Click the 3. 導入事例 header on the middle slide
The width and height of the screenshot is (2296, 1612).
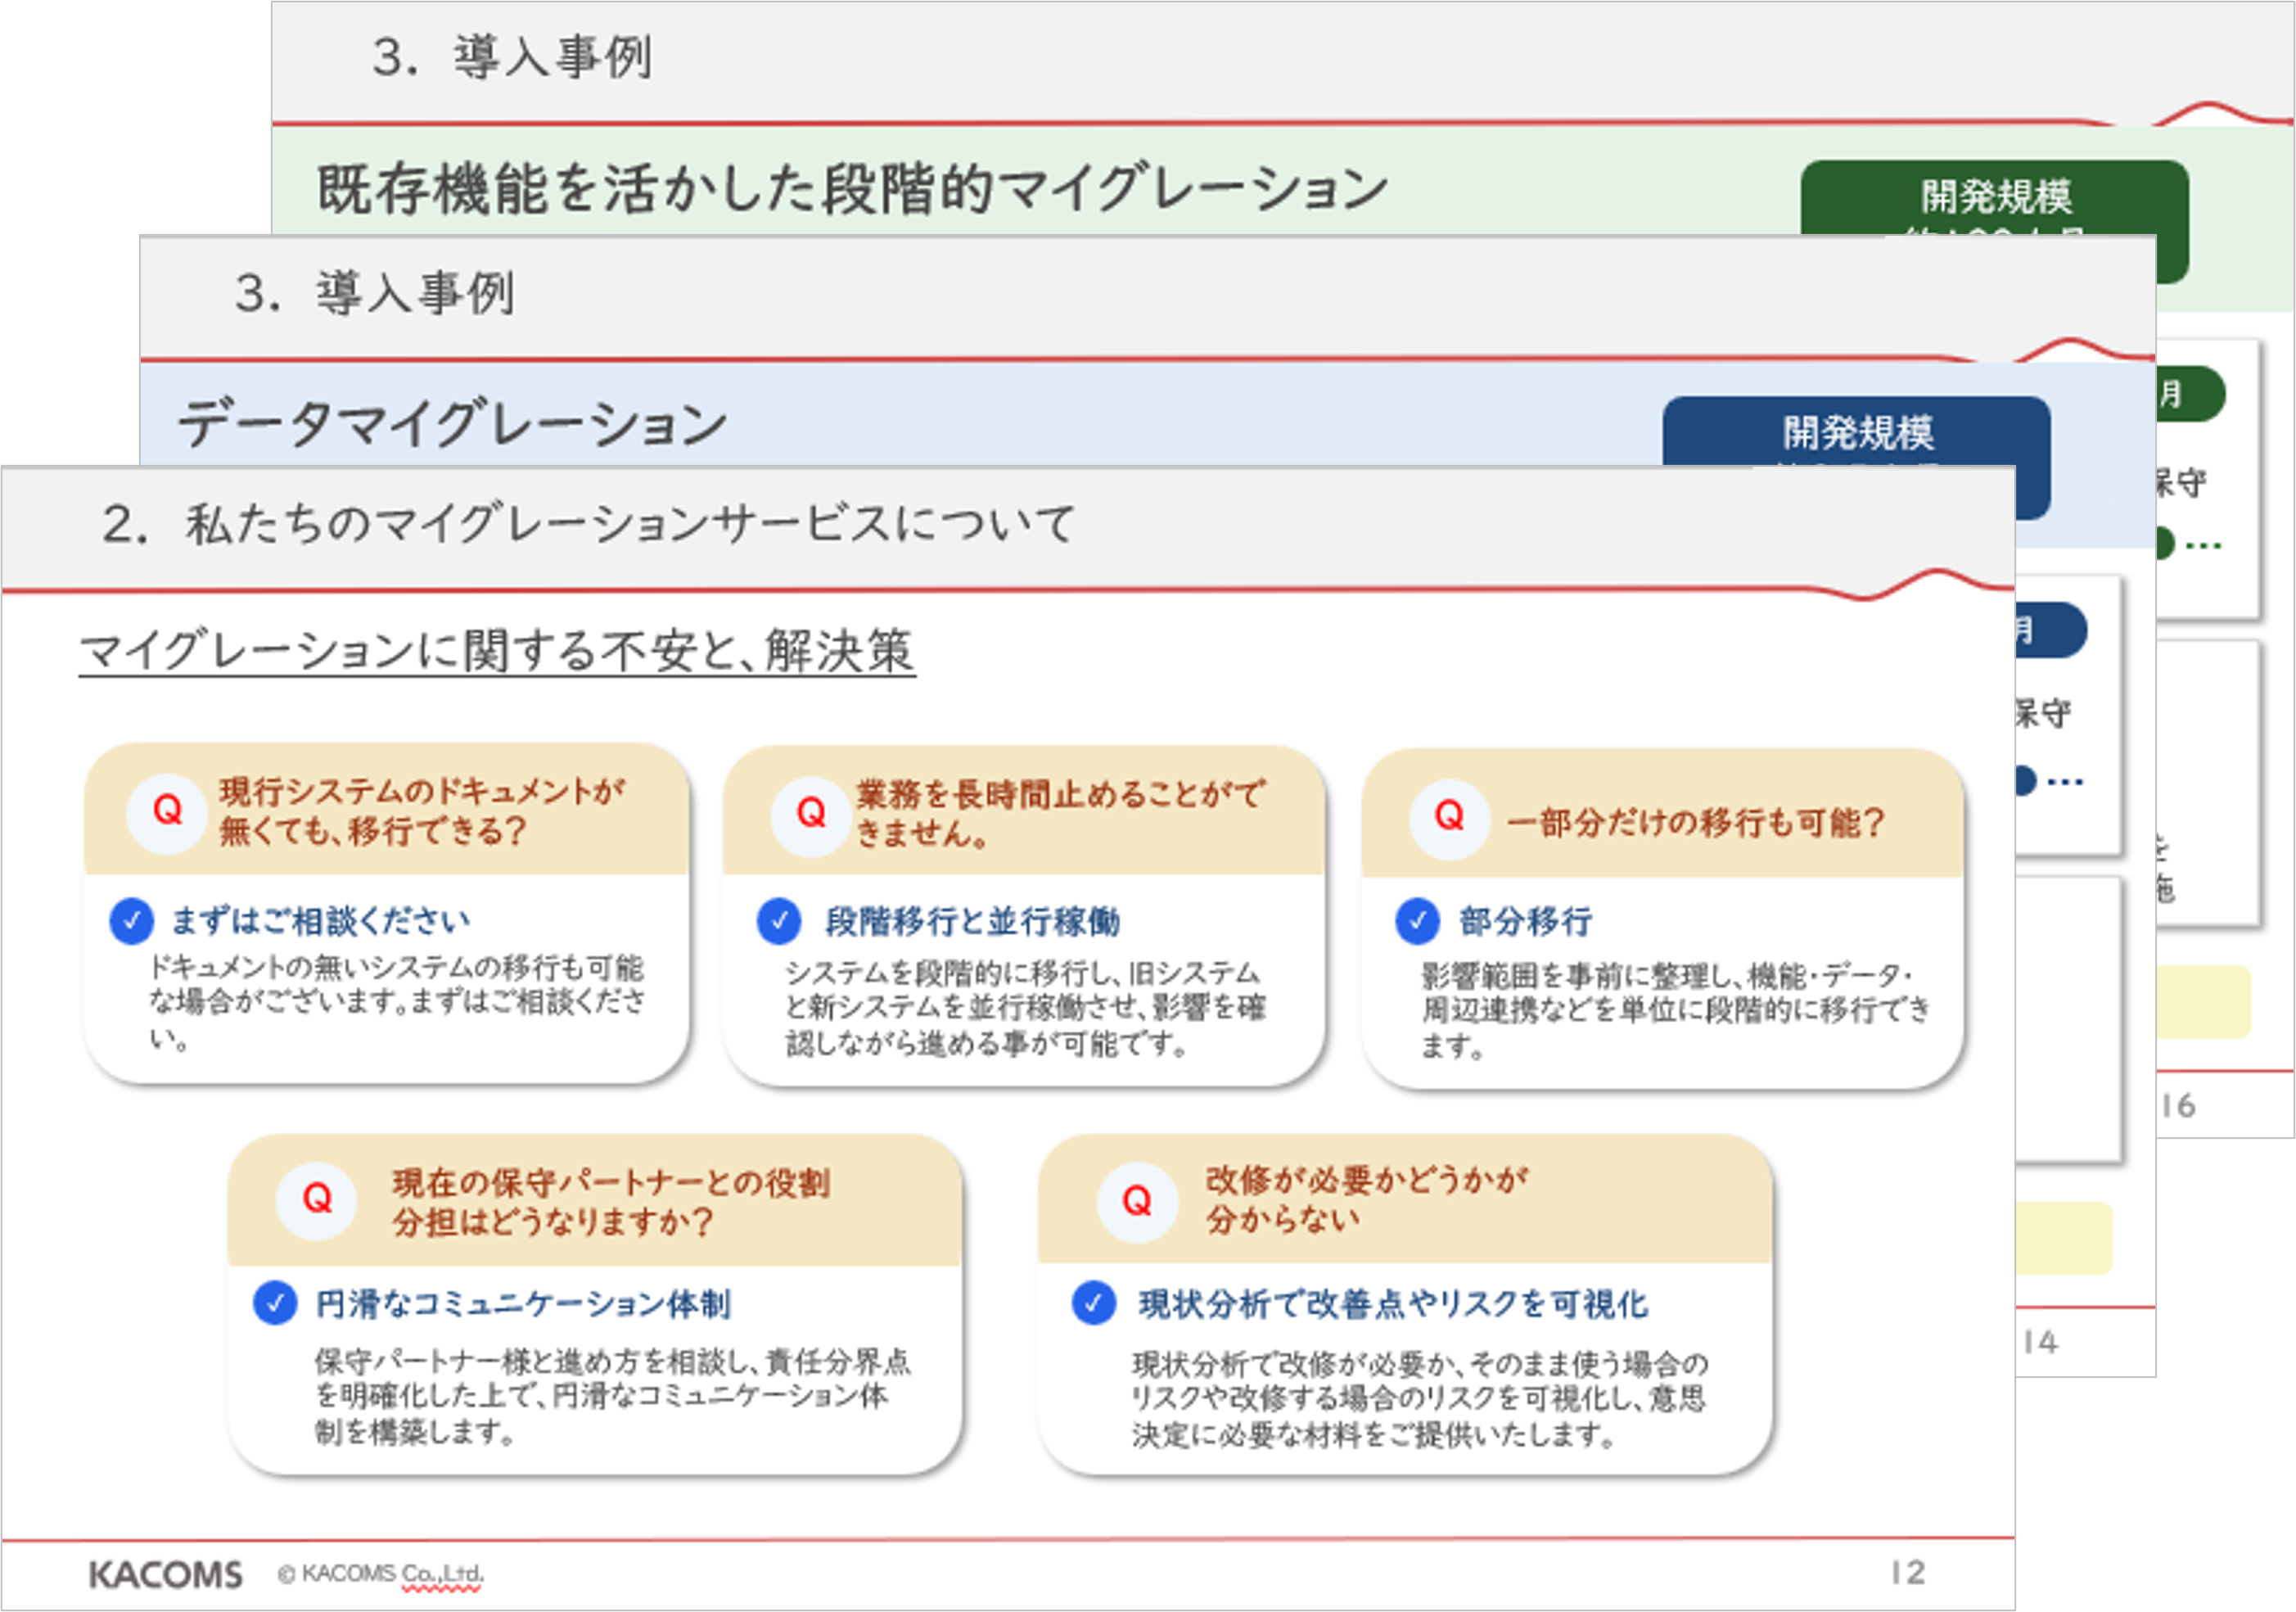375,294
